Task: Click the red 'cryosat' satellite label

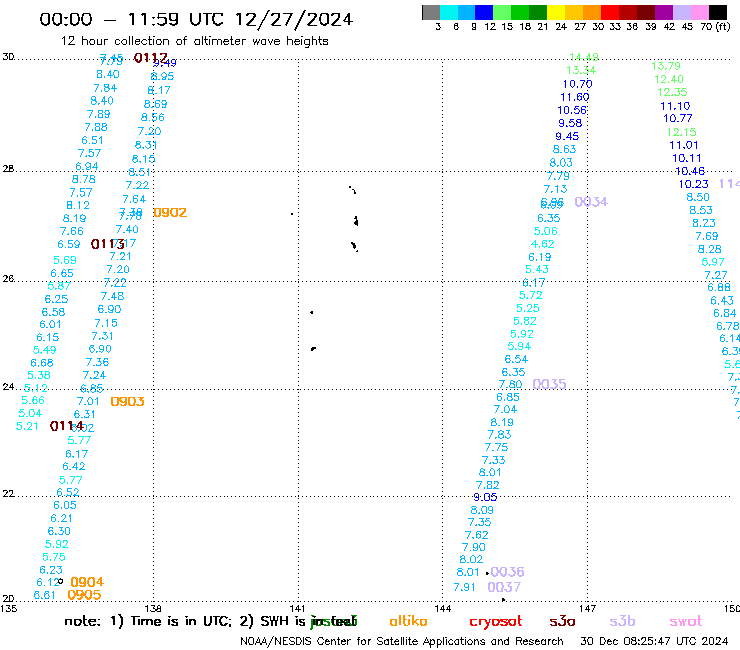Action: coord(496,622)
